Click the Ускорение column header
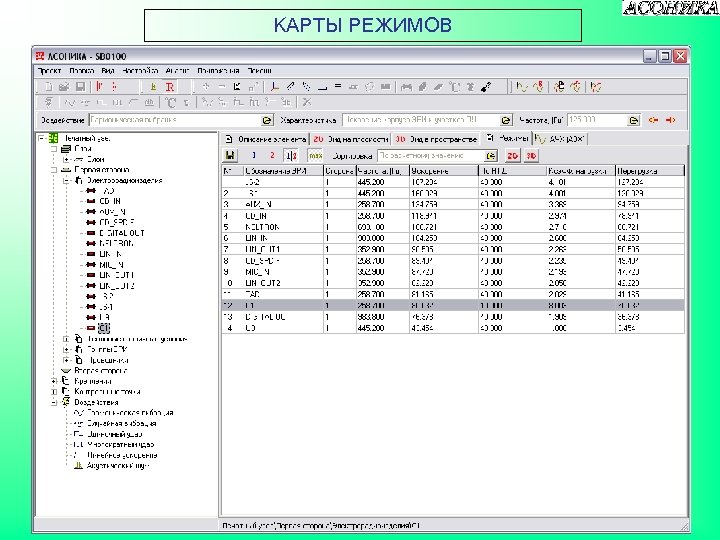 point(444,171)
